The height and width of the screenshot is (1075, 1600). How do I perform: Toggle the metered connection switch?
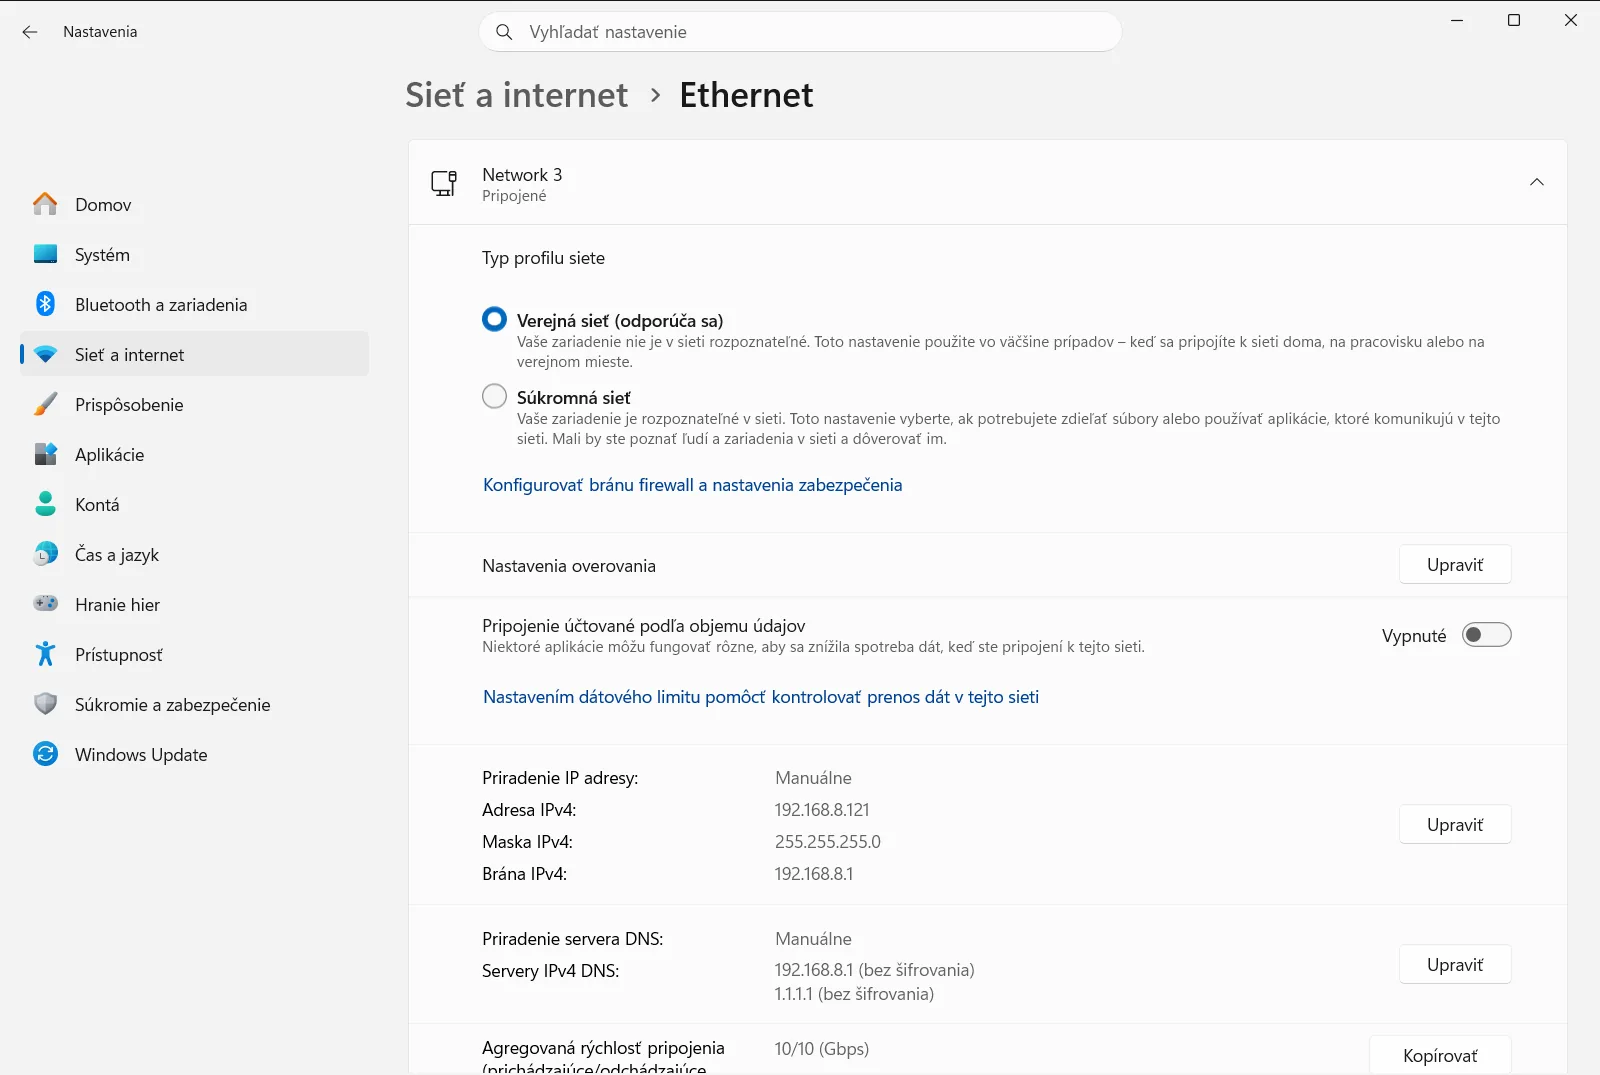pos(1486,635)
